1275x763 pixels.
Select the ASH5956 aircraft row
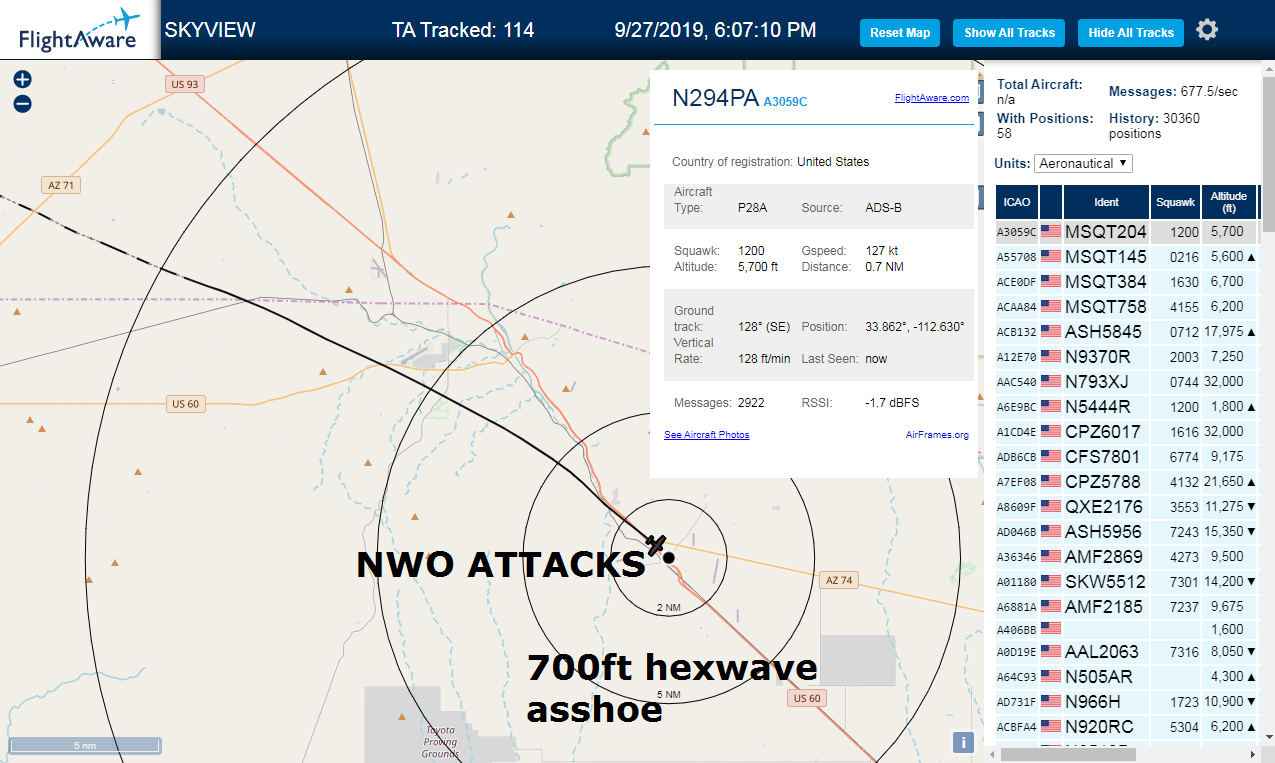pos(1126,531)
